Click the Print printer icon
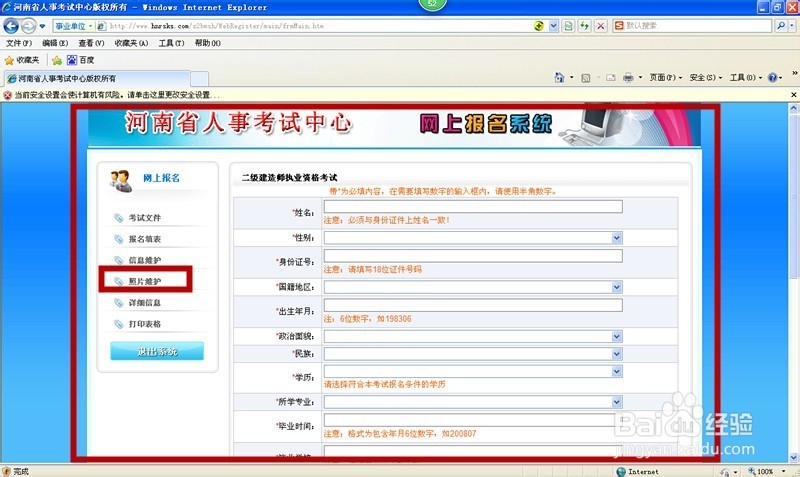 (x=628, y=78)
